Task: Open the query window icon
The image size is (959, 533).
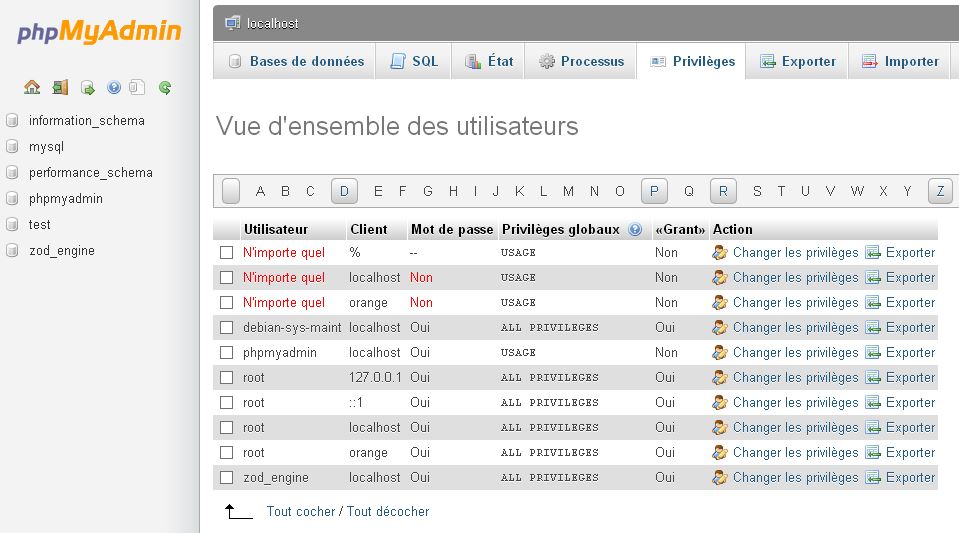Action: pos(87,88)
